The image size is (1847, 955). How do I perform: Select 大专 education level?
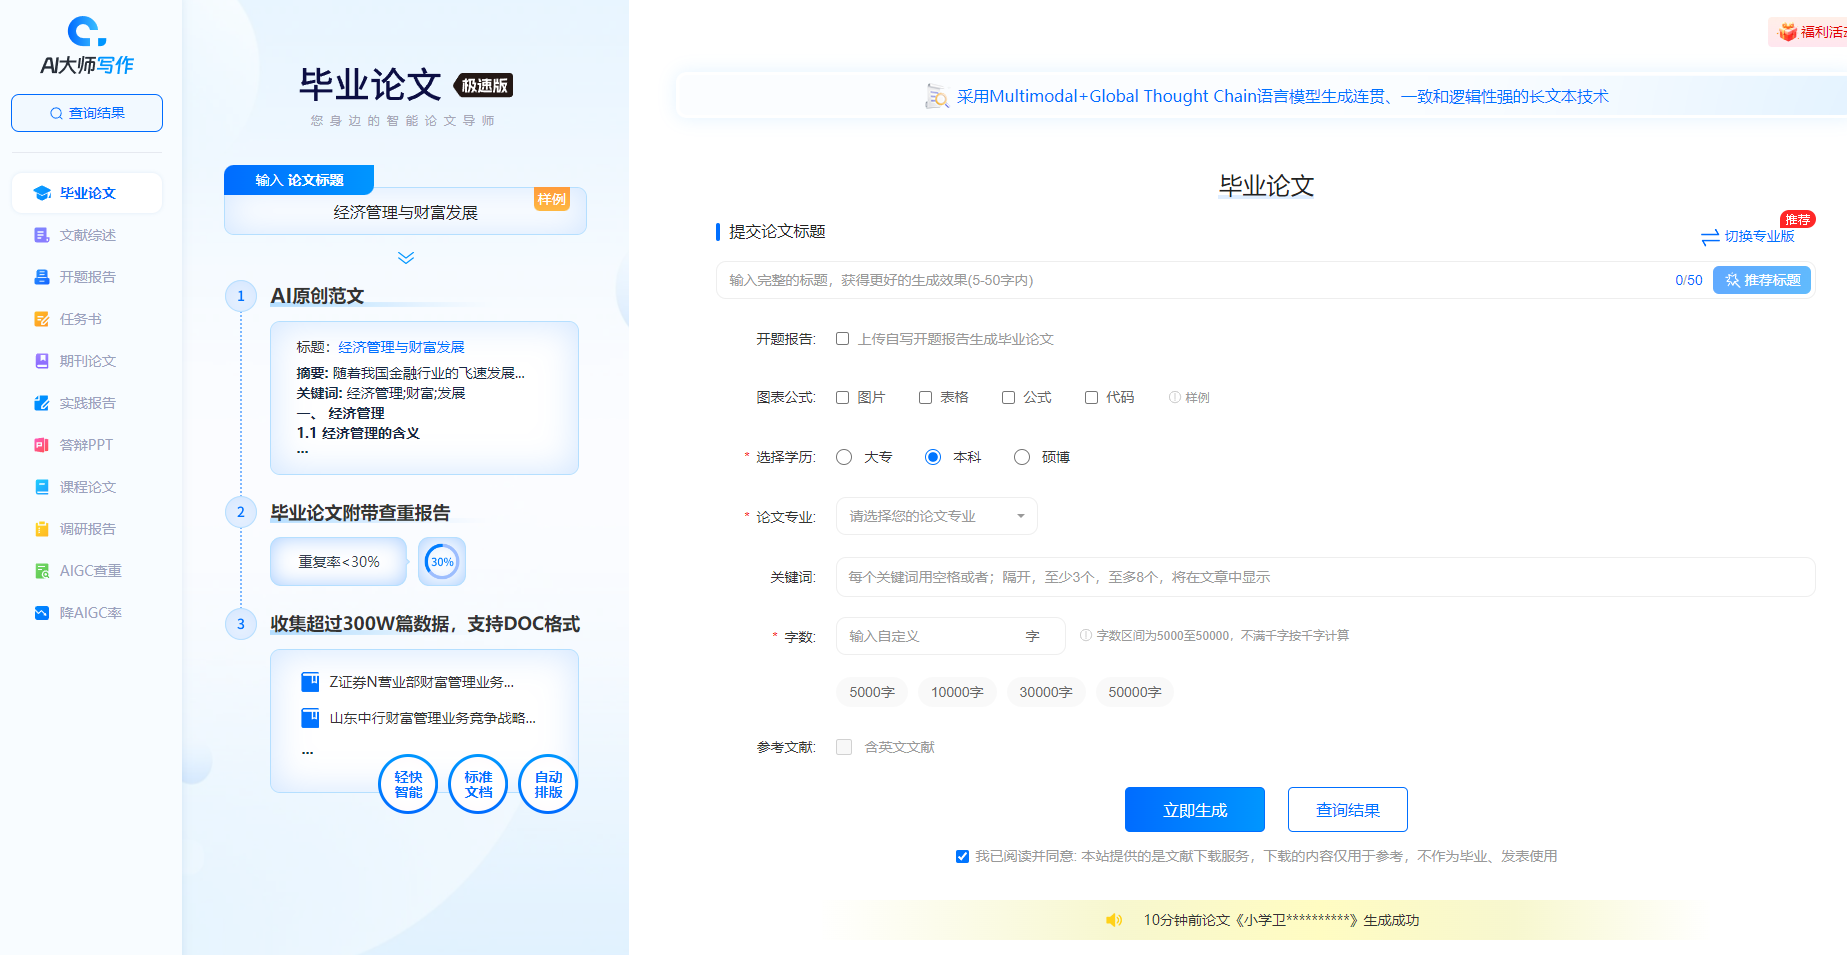point(844,457)
